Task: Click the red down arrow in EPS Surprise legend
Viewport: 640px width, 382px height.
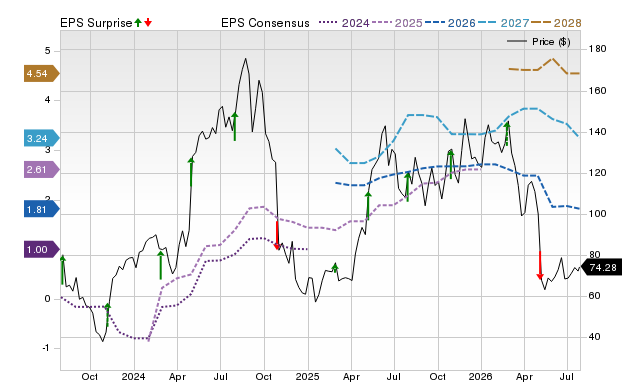Action: 148,22
